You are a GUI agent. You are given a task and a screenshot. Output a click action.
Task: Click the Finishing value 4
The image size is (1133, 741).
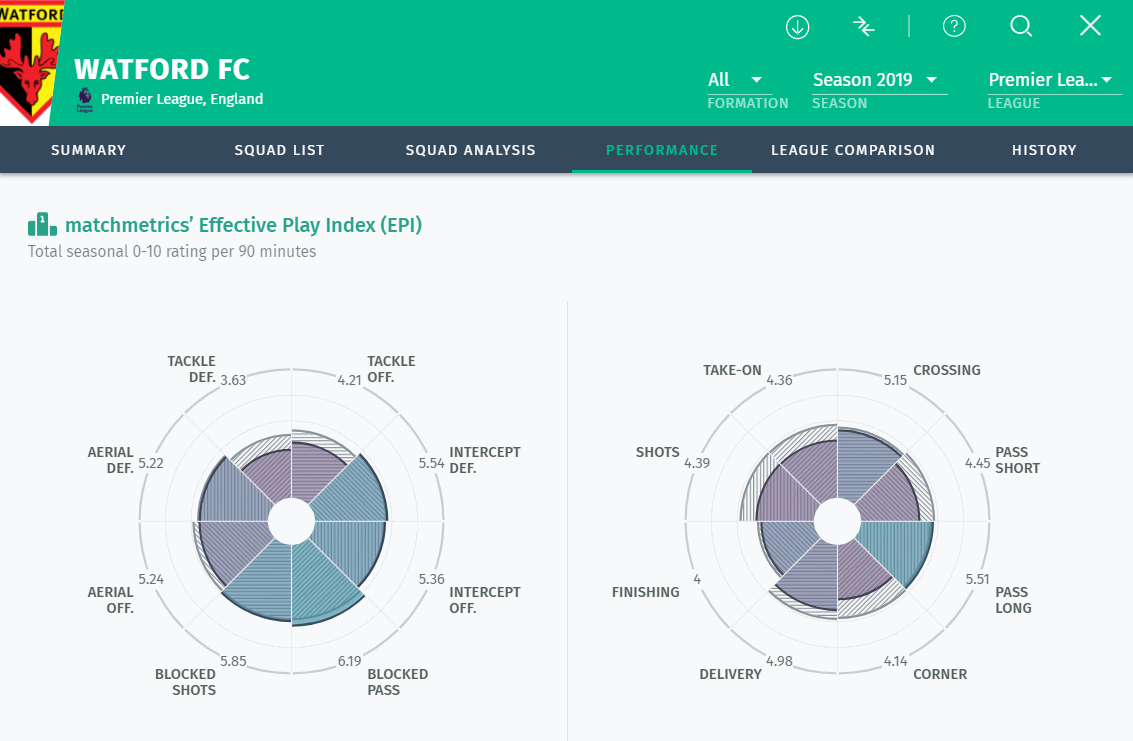[x=697, y=579]
